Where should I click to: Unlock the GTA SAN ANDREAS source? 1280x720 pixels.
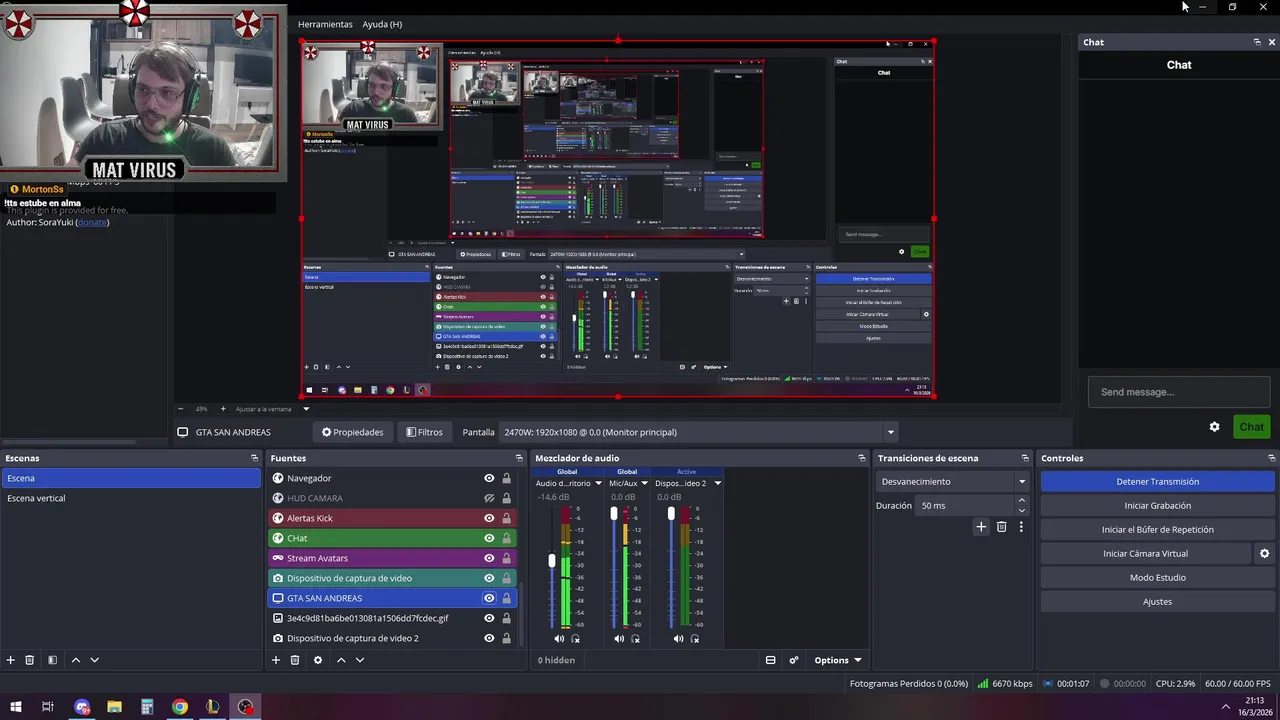(507, 598)
